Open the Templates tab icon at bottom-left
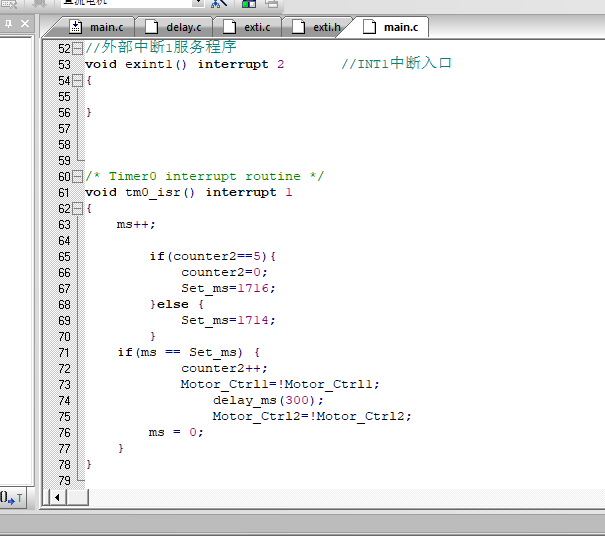The height and width of the screenshot is (537, 605). tap(12, 498)
